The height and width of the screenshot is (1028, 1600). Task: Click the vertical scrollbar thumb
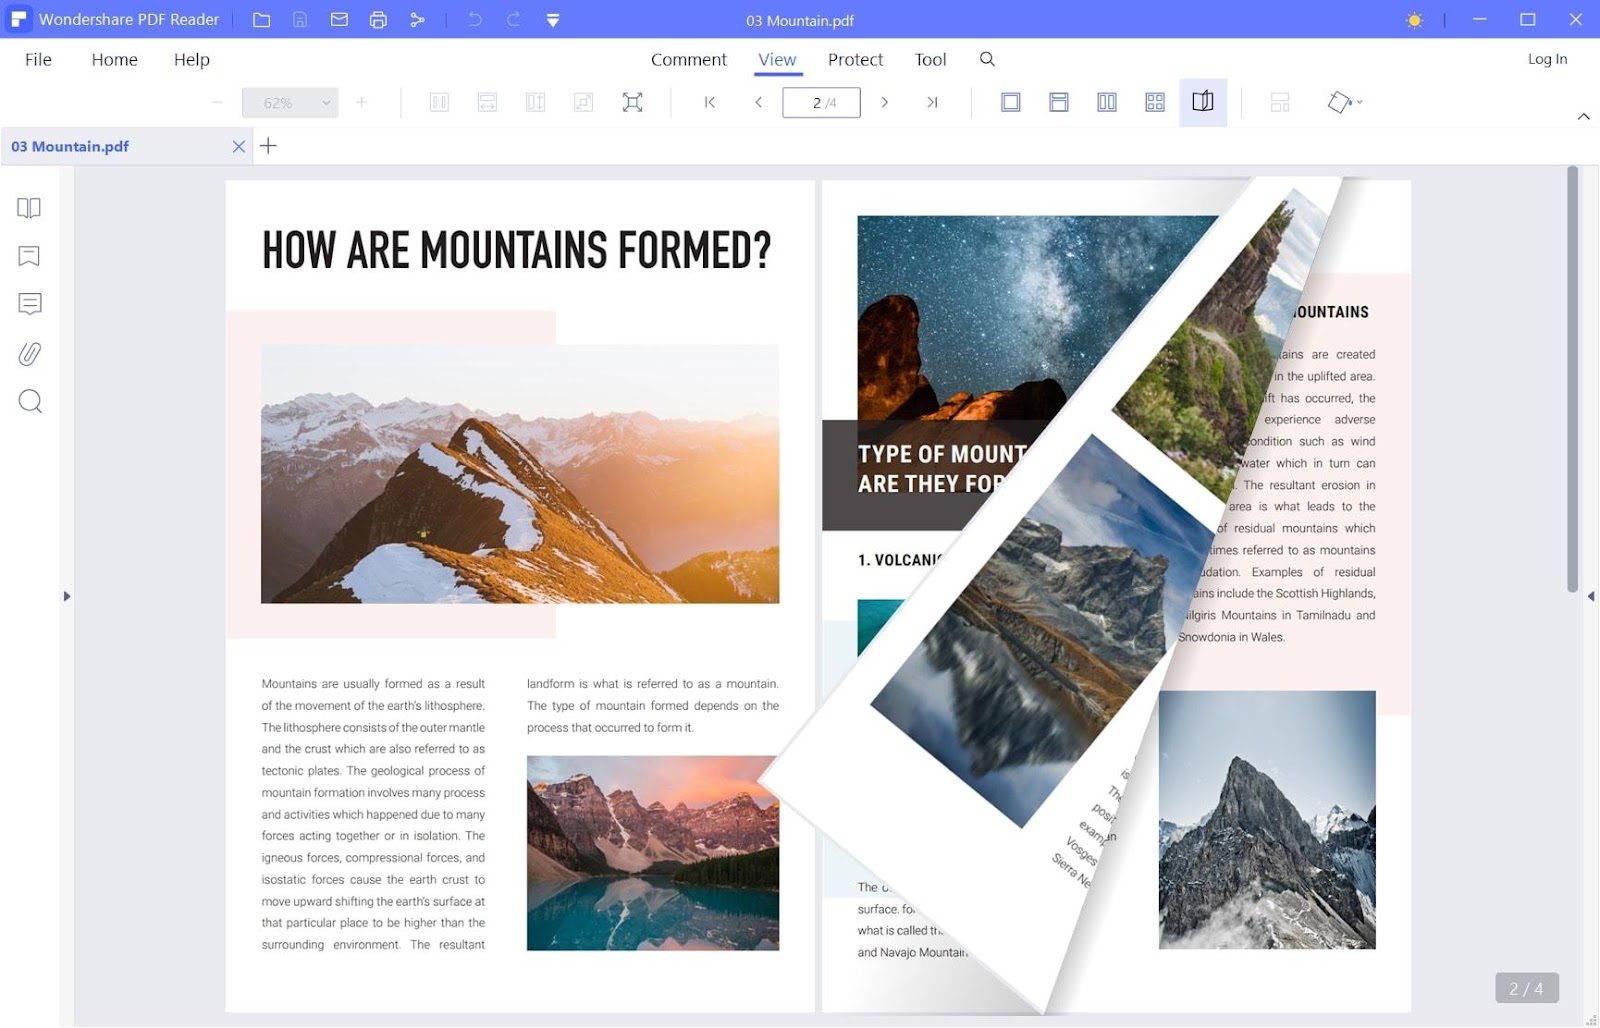pyautogui.click(x=1572, y=379)
